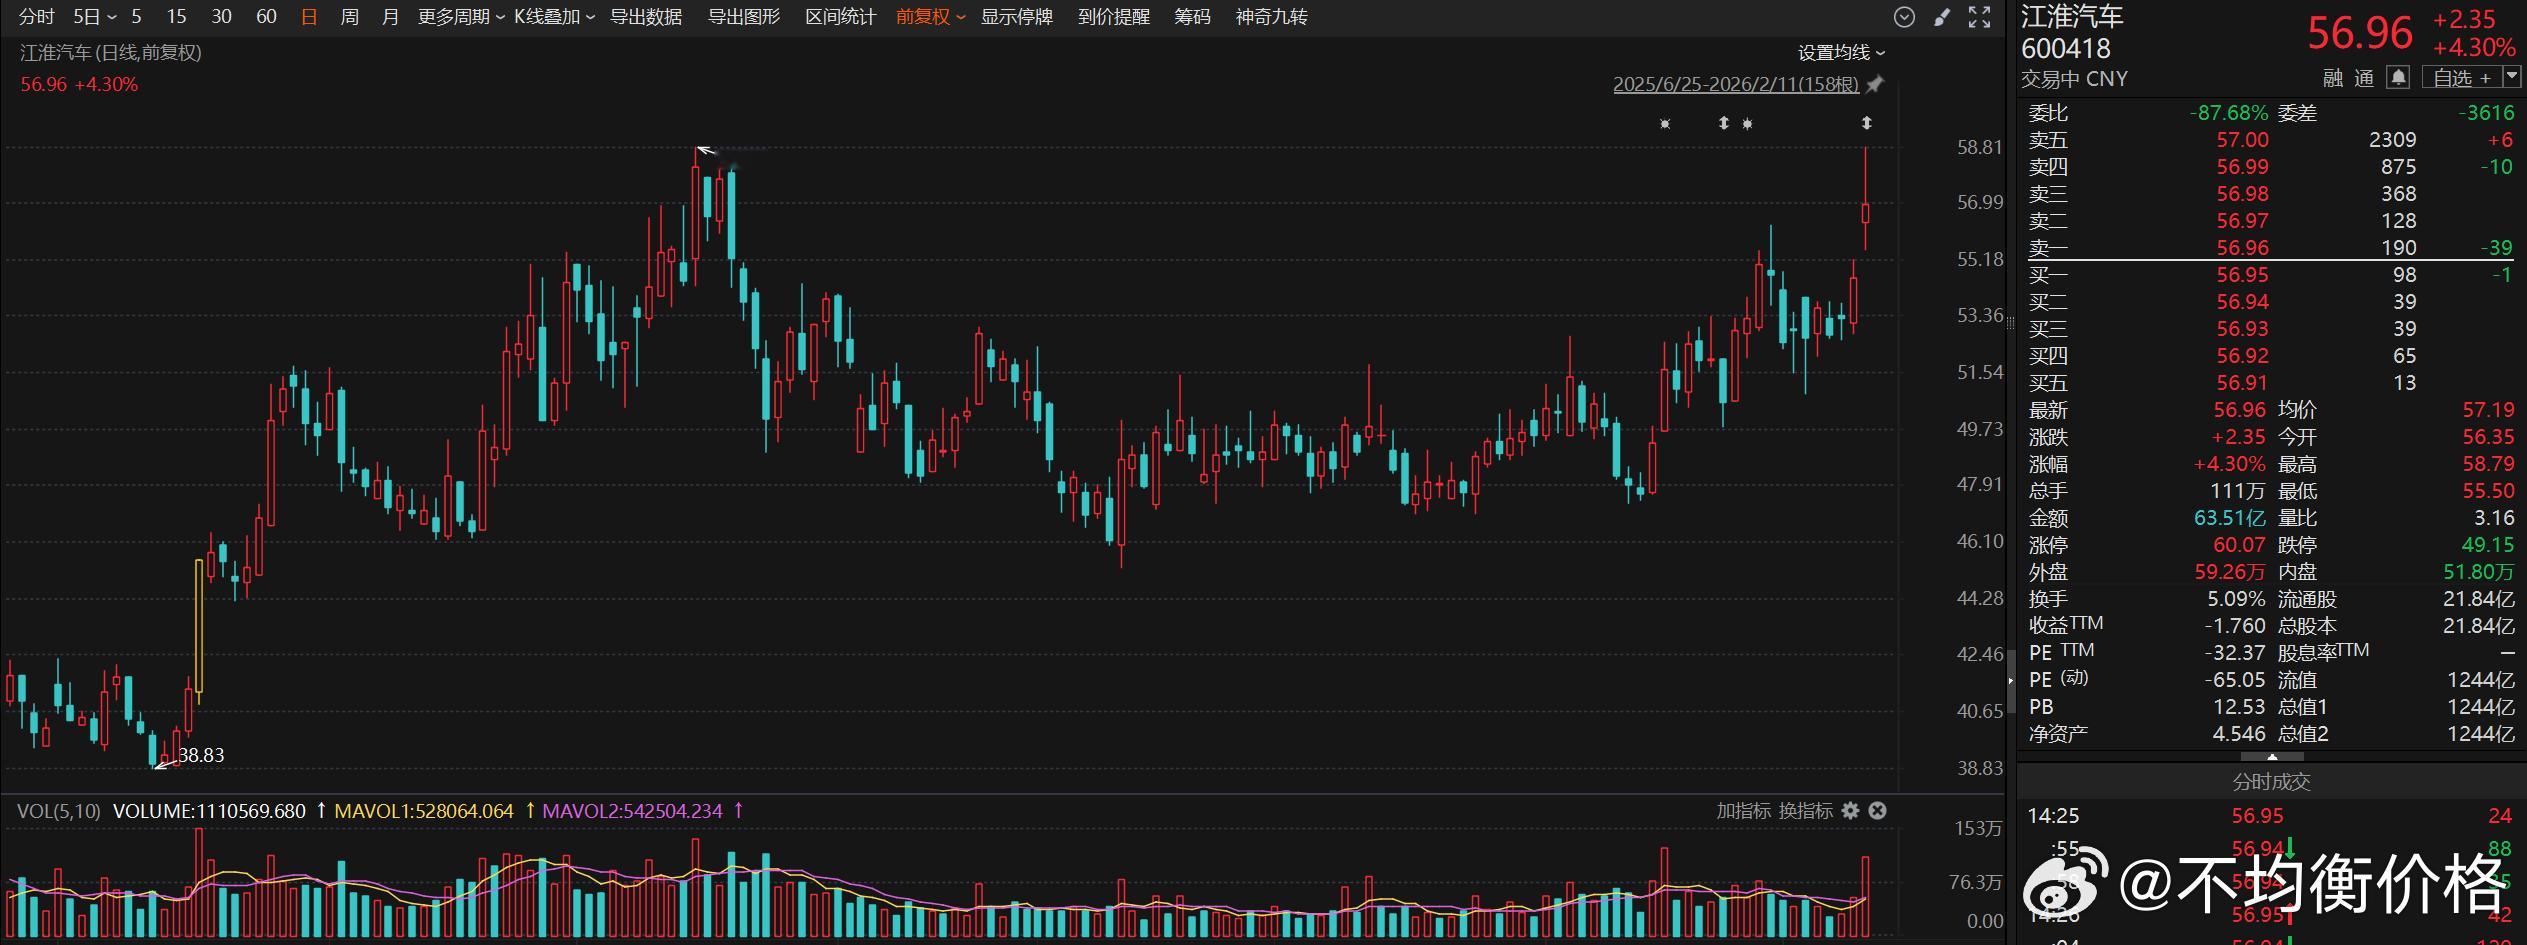2527x945 pixels.
Task: Toggle the 筹码 chip distribution view
Action: click(x=1192, y=17)
